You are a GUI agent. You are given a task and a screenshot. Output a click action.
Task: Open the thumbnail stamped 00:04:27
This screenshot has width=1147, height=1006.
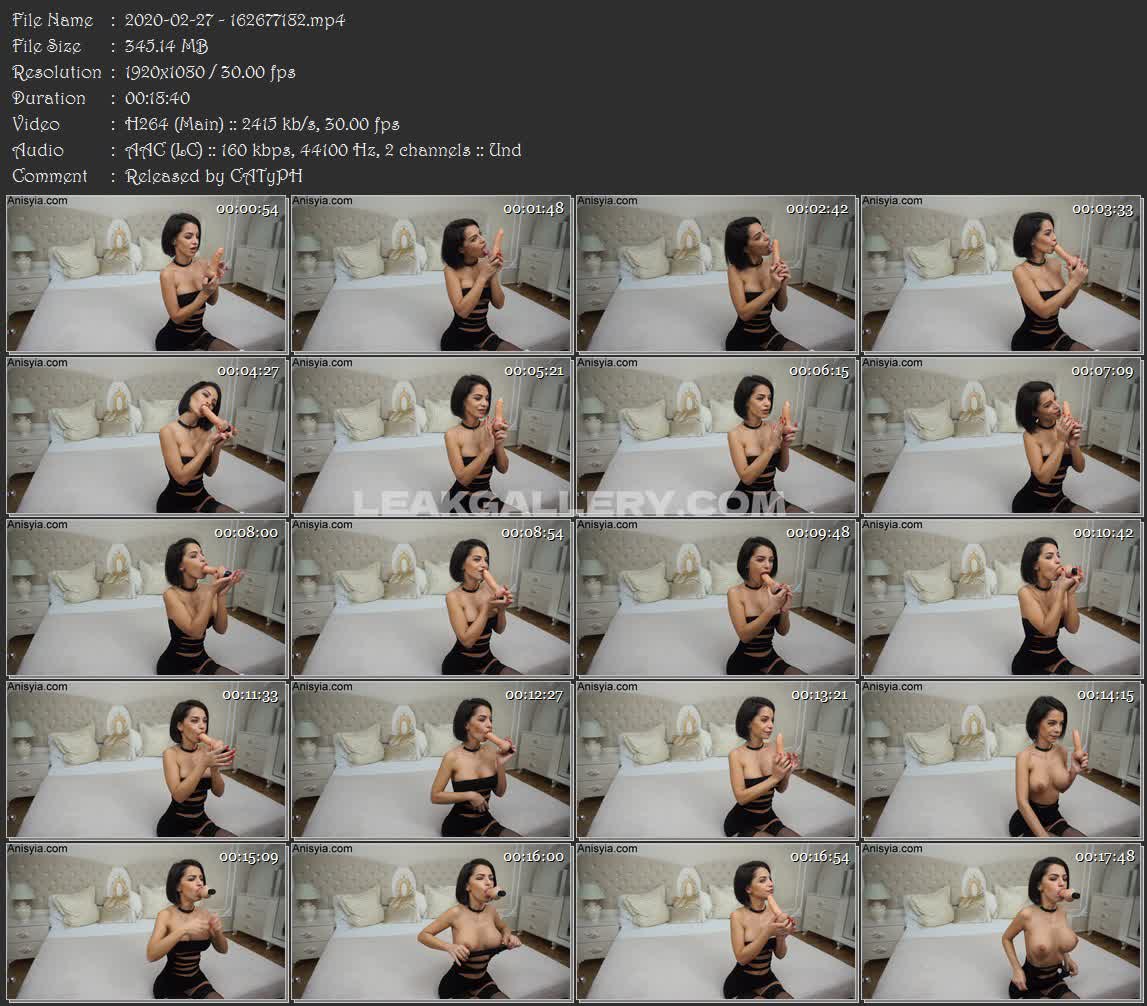146,435
